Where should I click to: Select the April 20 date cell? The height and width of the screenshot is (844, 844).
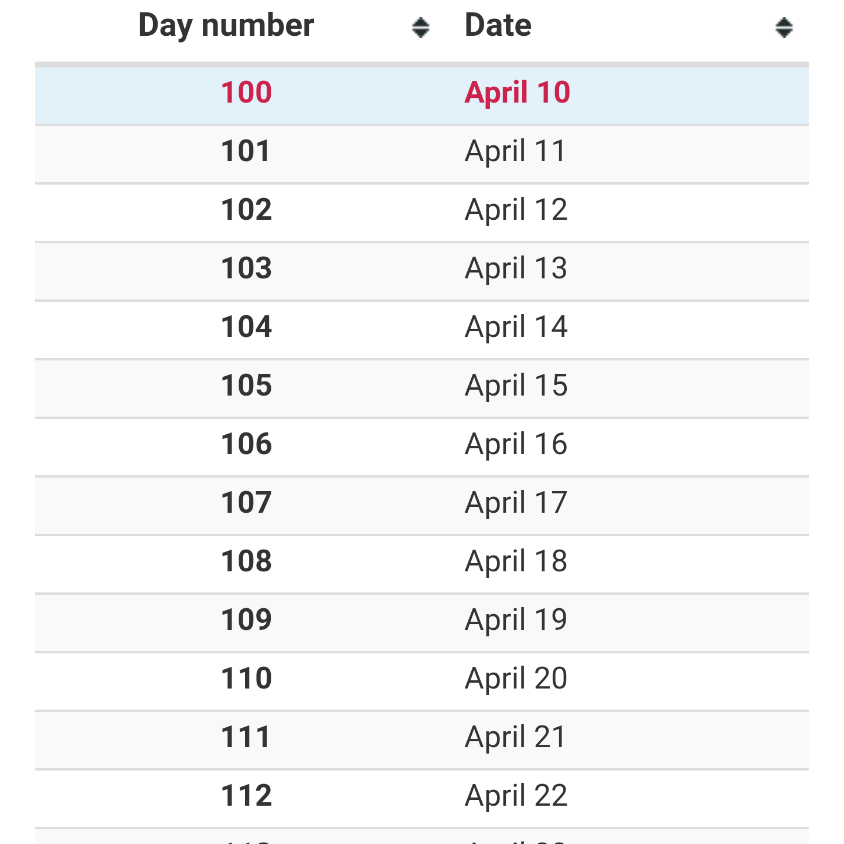(x=516, y=679)
